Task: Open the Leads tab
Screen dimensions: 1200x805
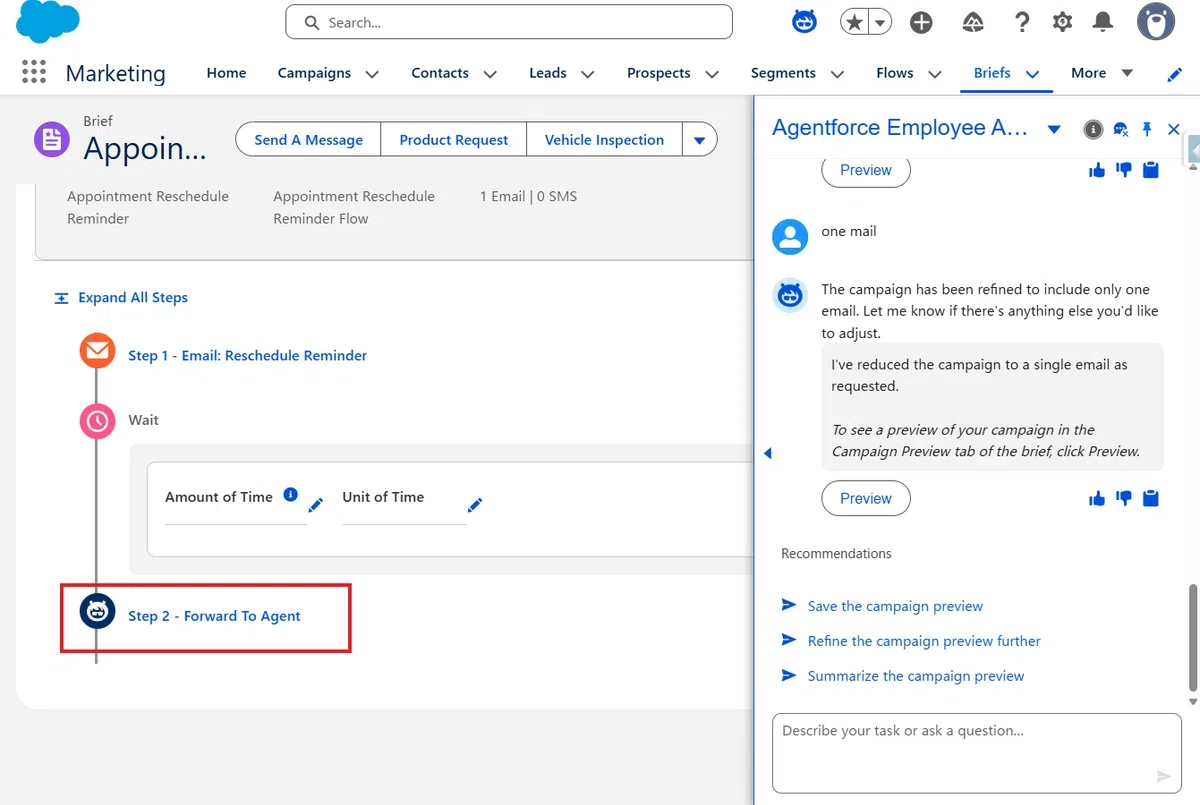Action: click(548, 73)
